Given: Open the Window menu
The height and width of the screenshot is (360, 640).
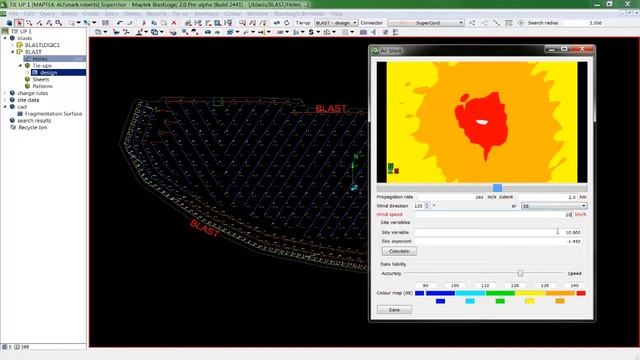Looking at the screenshot, I should [x=258, y=14].
